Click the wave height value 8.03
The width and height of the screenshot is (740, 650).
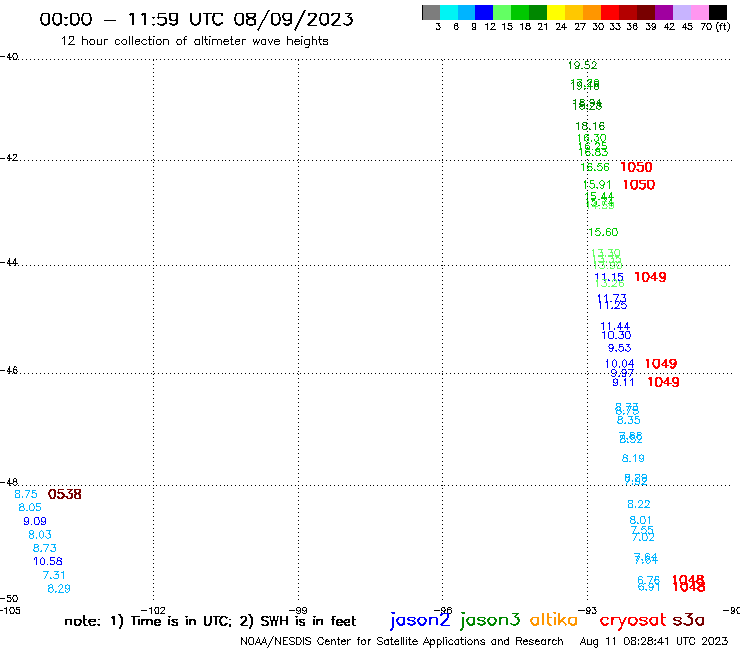(x=40, y=535)
